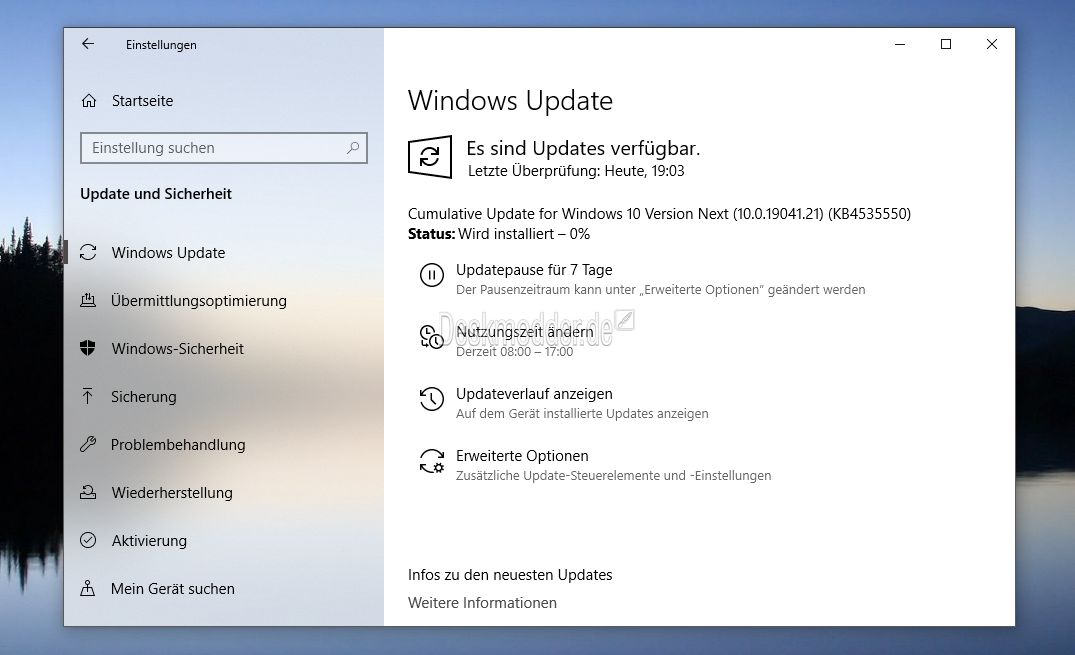Click the Pausenzeitraum description text
Image resolution: width=1075 pixels, height=655 pixels.
pos(660,289)
